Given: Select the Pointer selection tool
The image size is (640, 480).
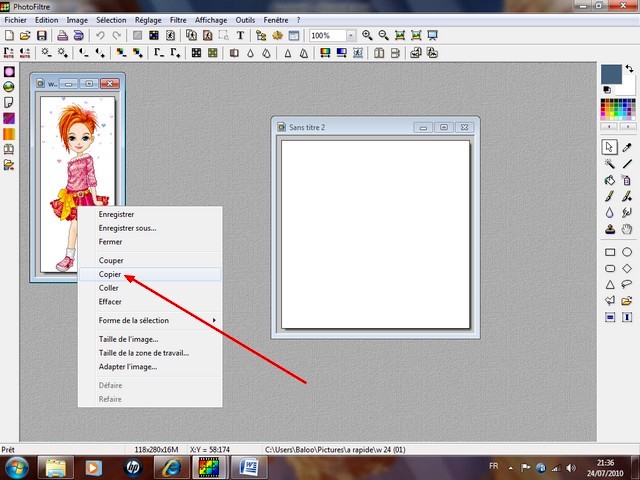Looking at the screenshot, I should pyautogui.click(x=609, y=147).
